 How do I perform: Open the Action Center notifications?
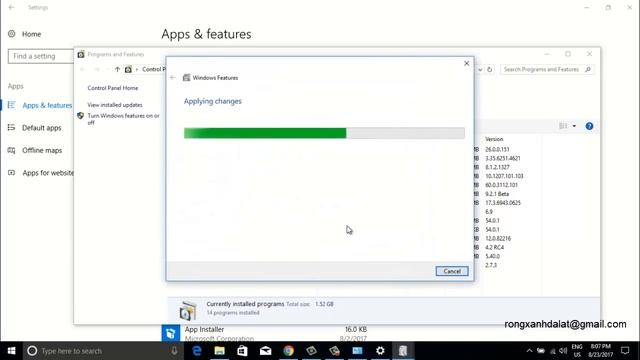[x=625, y=351]
